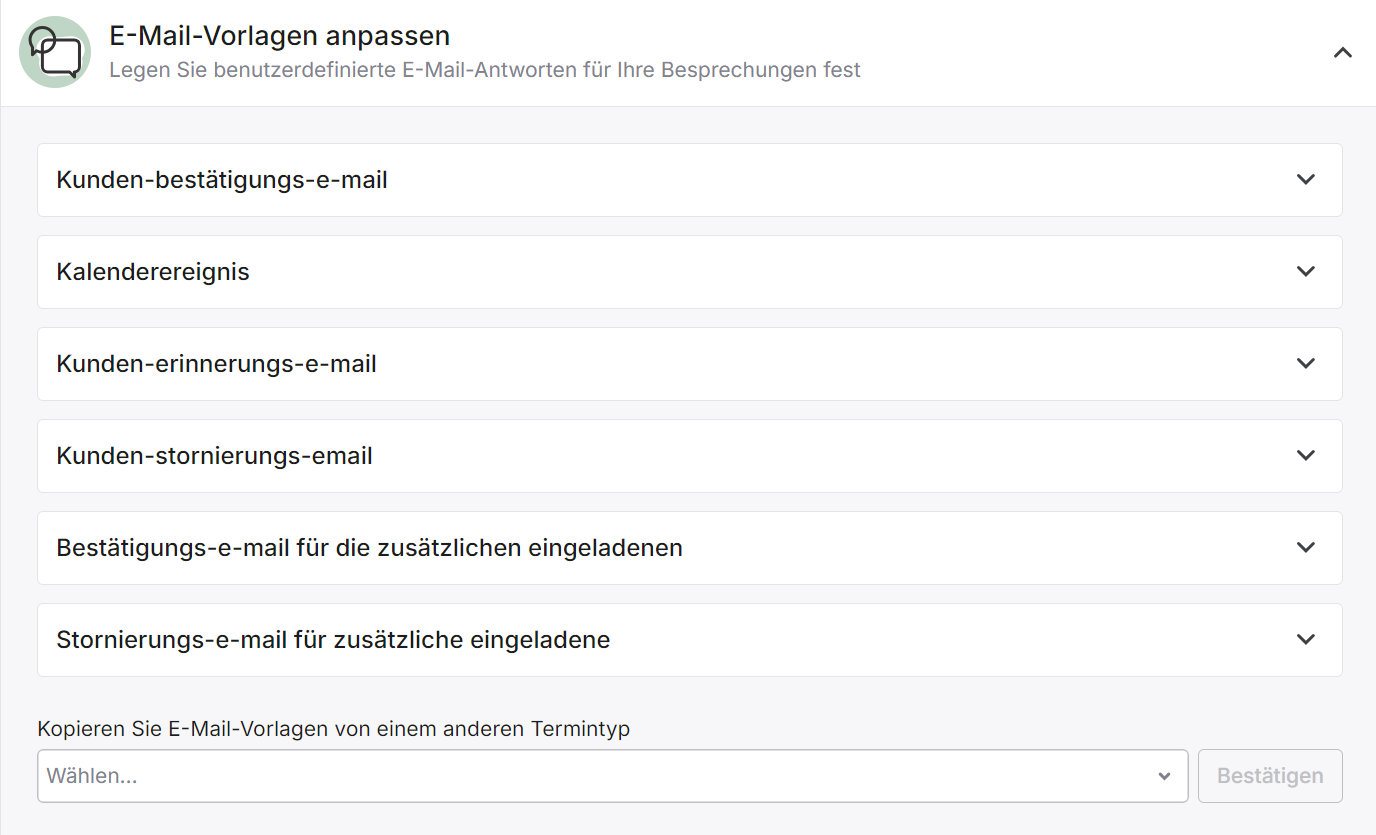The image size is (1376, 835).
Task: Open the Kunden-bestätigungs-e-mail panel
Action: tap(689, 180)
